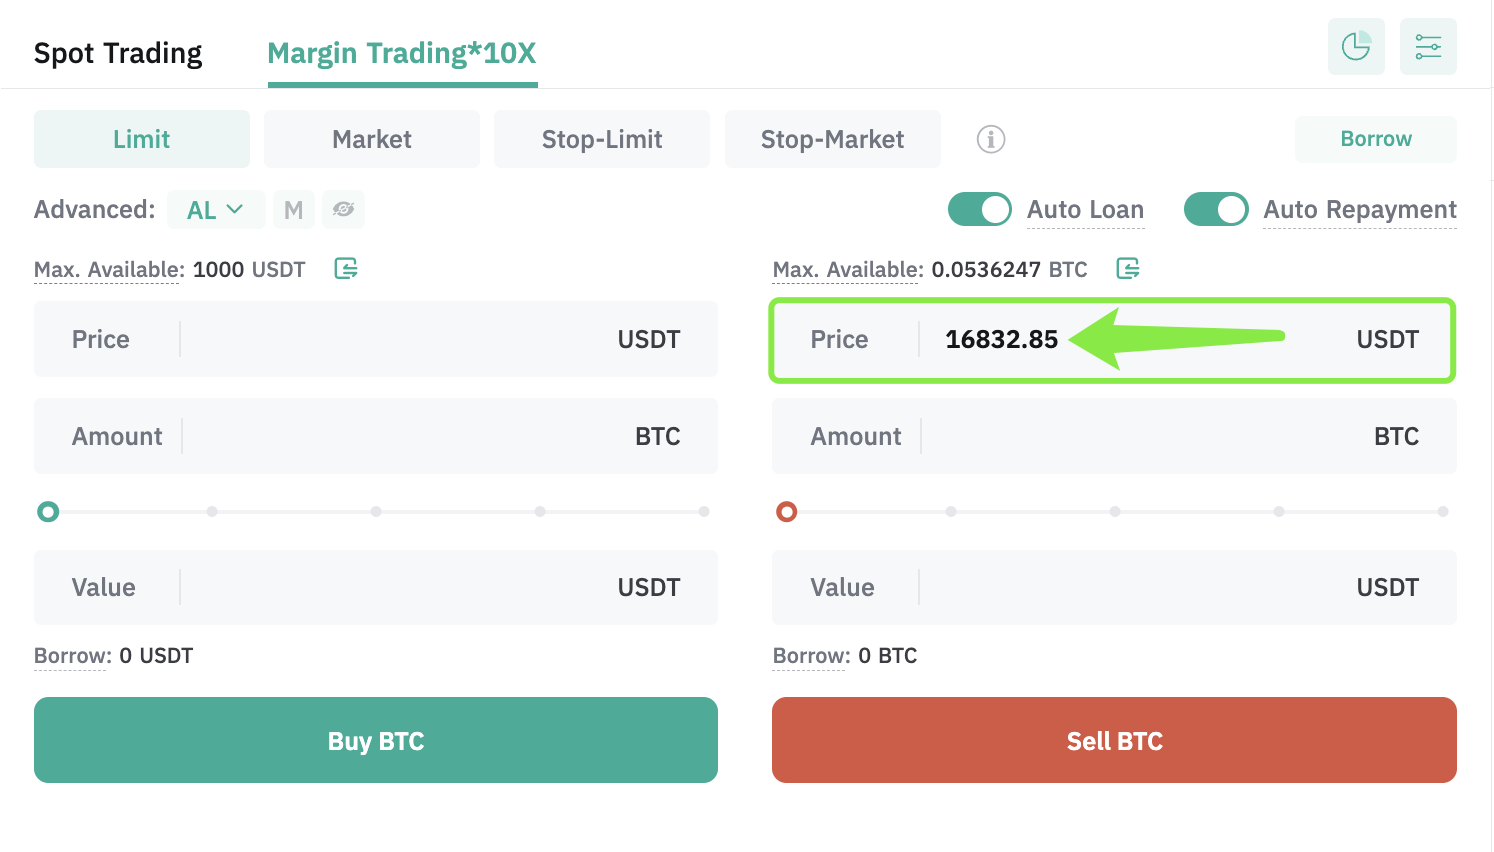Click transfer icon beside 1000 USDT available
1494x852 pixels.
click(346, 268)
